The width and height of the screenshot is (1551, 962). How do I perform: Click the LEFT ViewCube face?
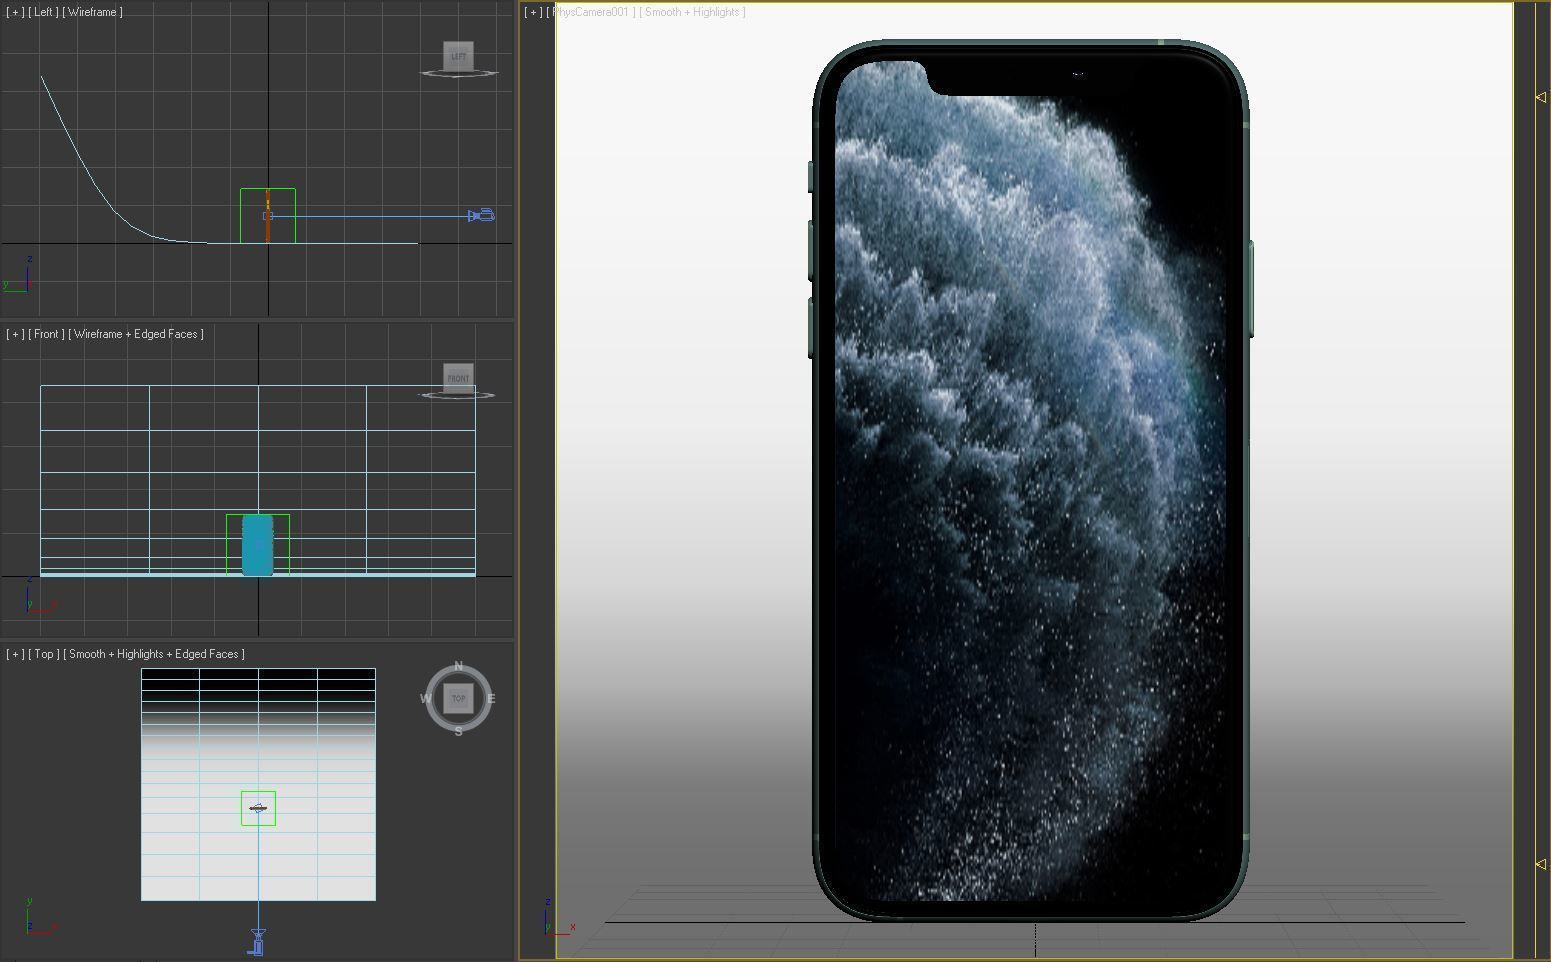click(458, 56)
